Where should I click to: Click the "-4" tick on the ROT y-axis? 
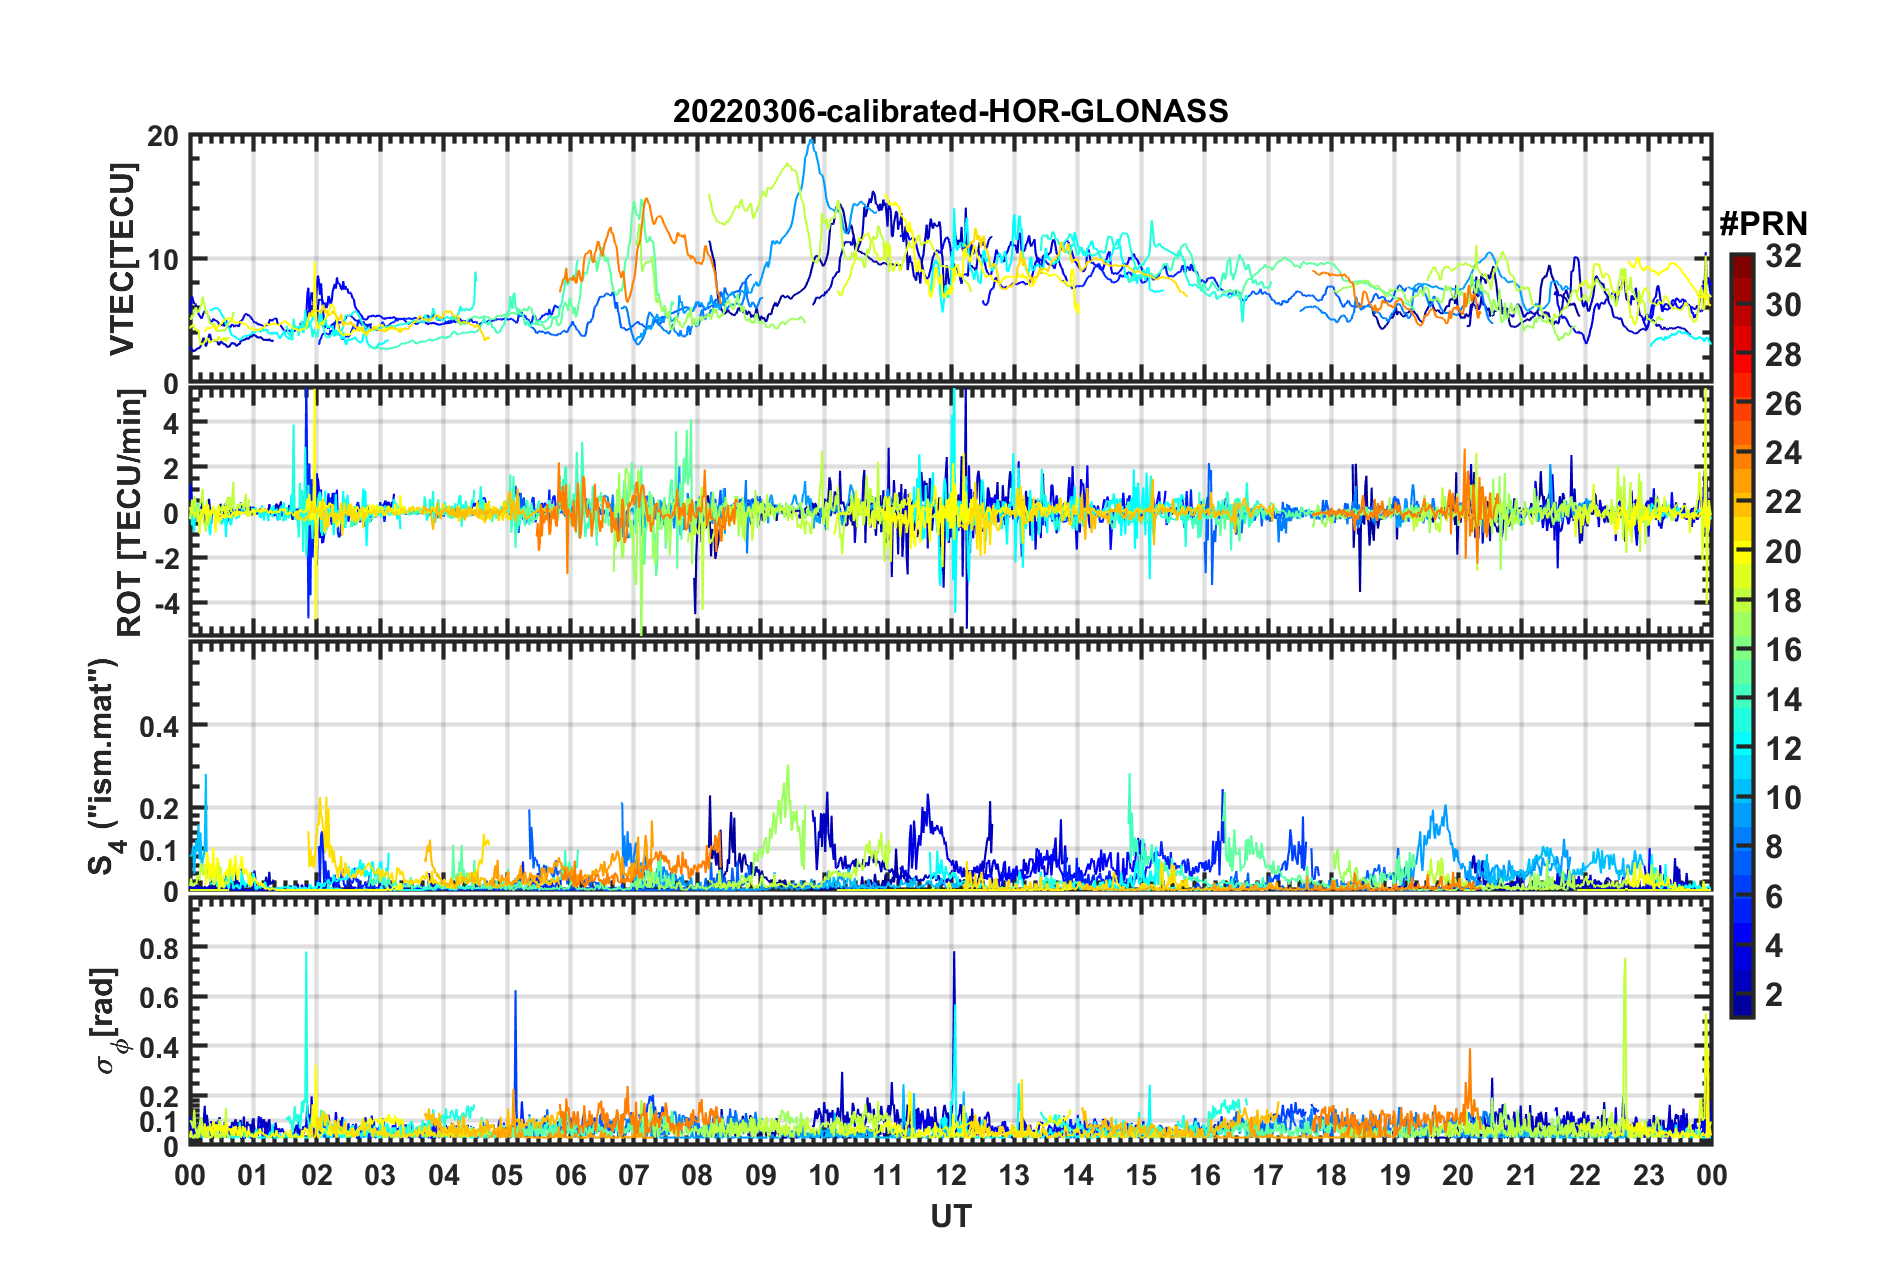(x=165, y=604)
